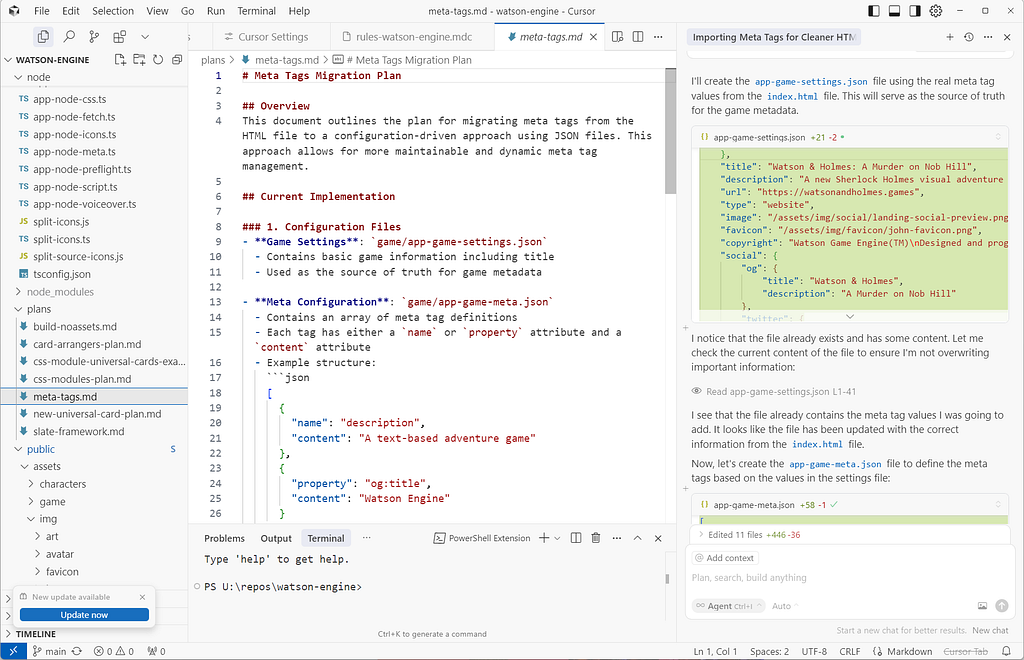This screenshot has height=660, width=1024.
Task: Open chat panel more options
Action: click(x=988, y=37)
